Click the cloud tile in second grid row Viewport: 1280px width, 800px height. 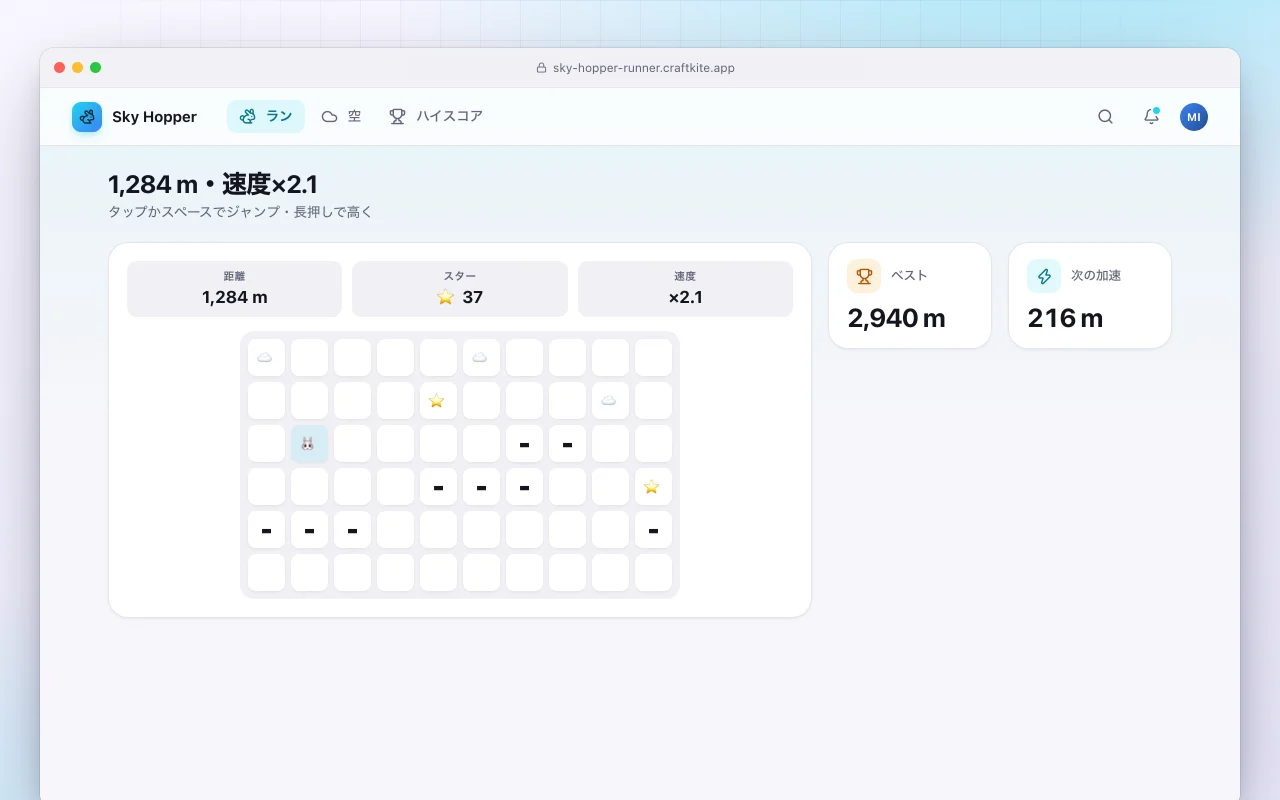[610, 400]
